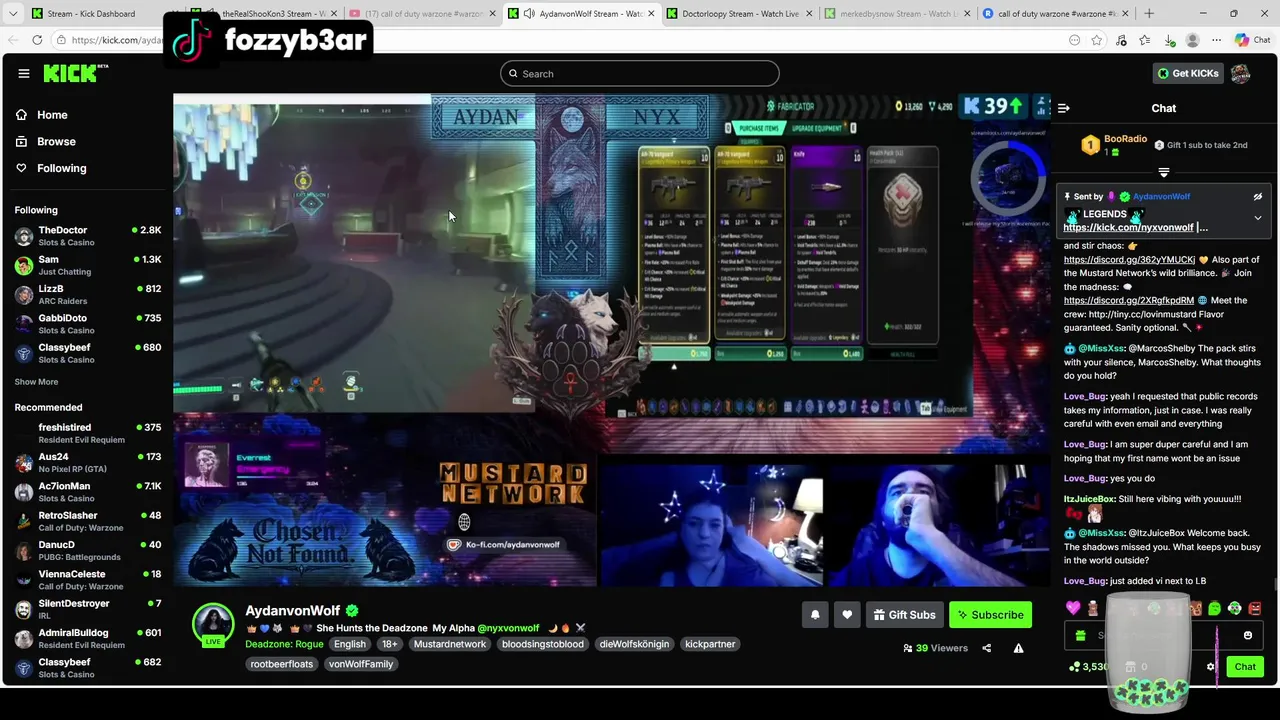Image resolution: width=1280 pixels, height=720 pixels.
Task: Open DanucD PUBG channel
Action: tap(87, 550)
